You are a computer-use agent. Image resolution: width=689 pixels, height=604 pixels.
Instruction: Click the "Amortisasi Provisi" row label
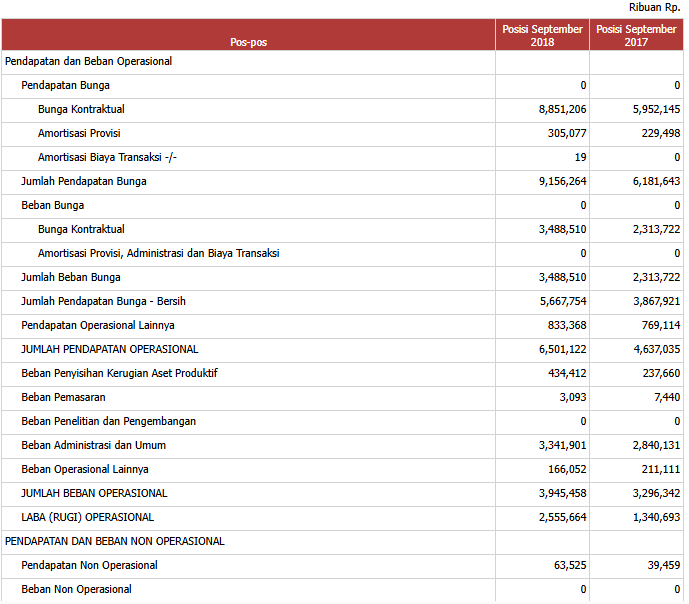[x=80, y=133]
